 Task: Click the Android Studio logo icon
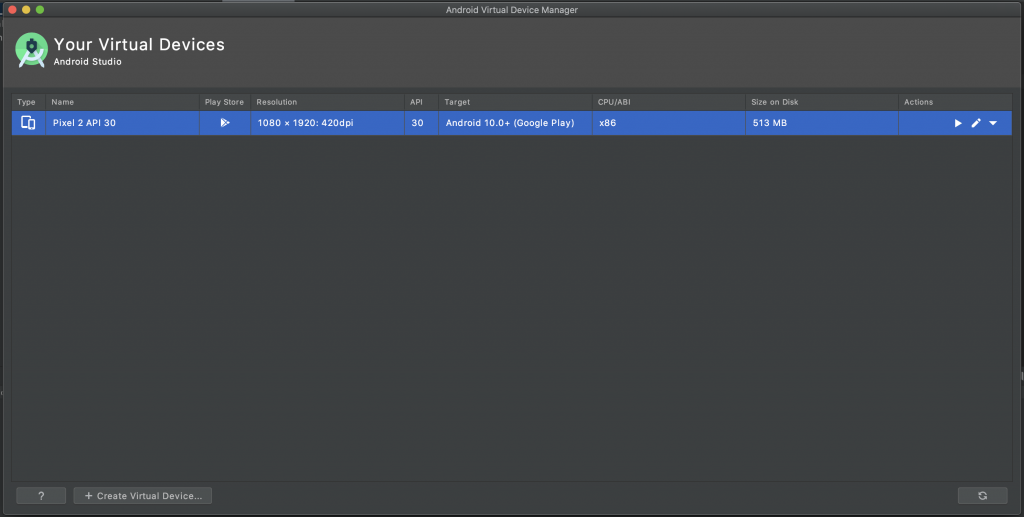[31, 50]
